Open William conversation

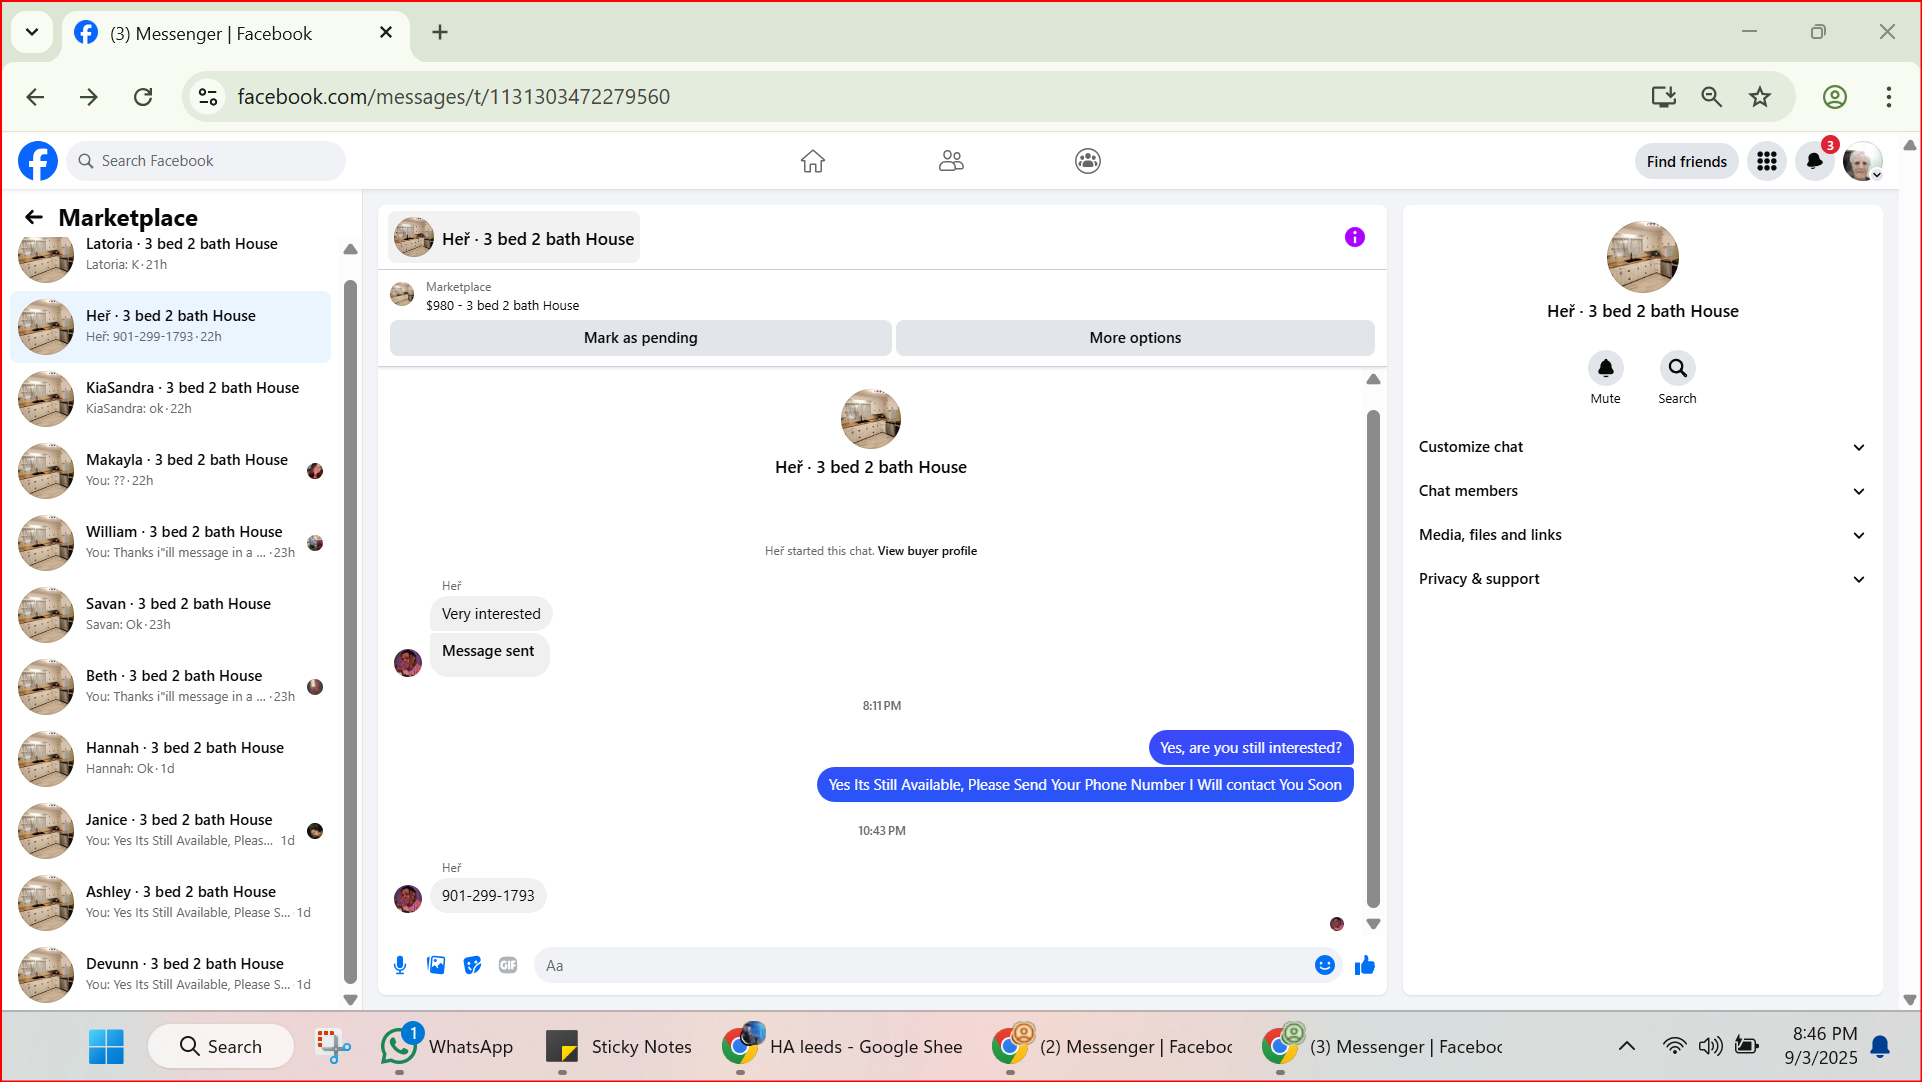170,542
